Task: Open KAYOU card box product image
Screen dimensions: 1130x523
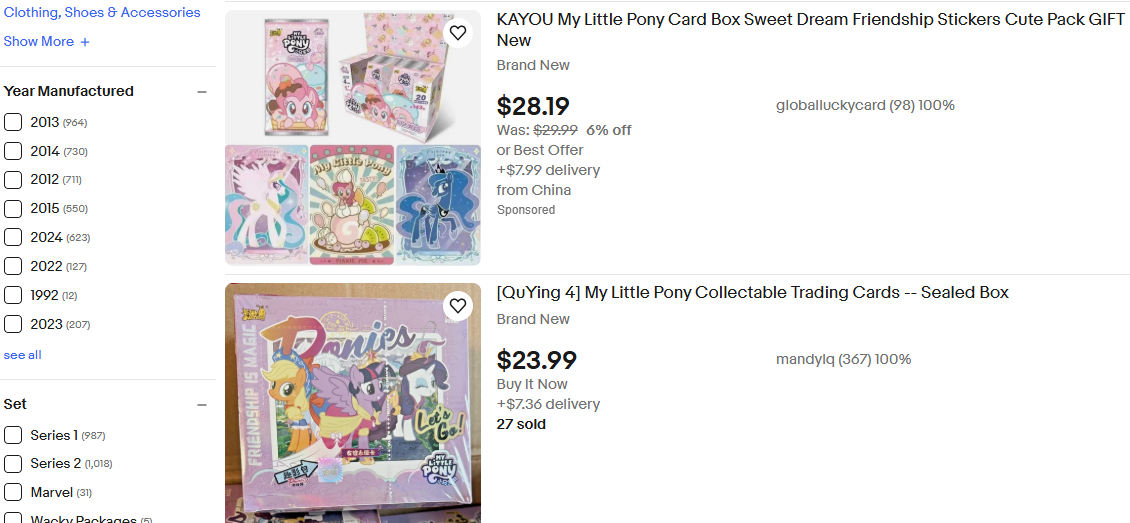Action: (352, 138)
